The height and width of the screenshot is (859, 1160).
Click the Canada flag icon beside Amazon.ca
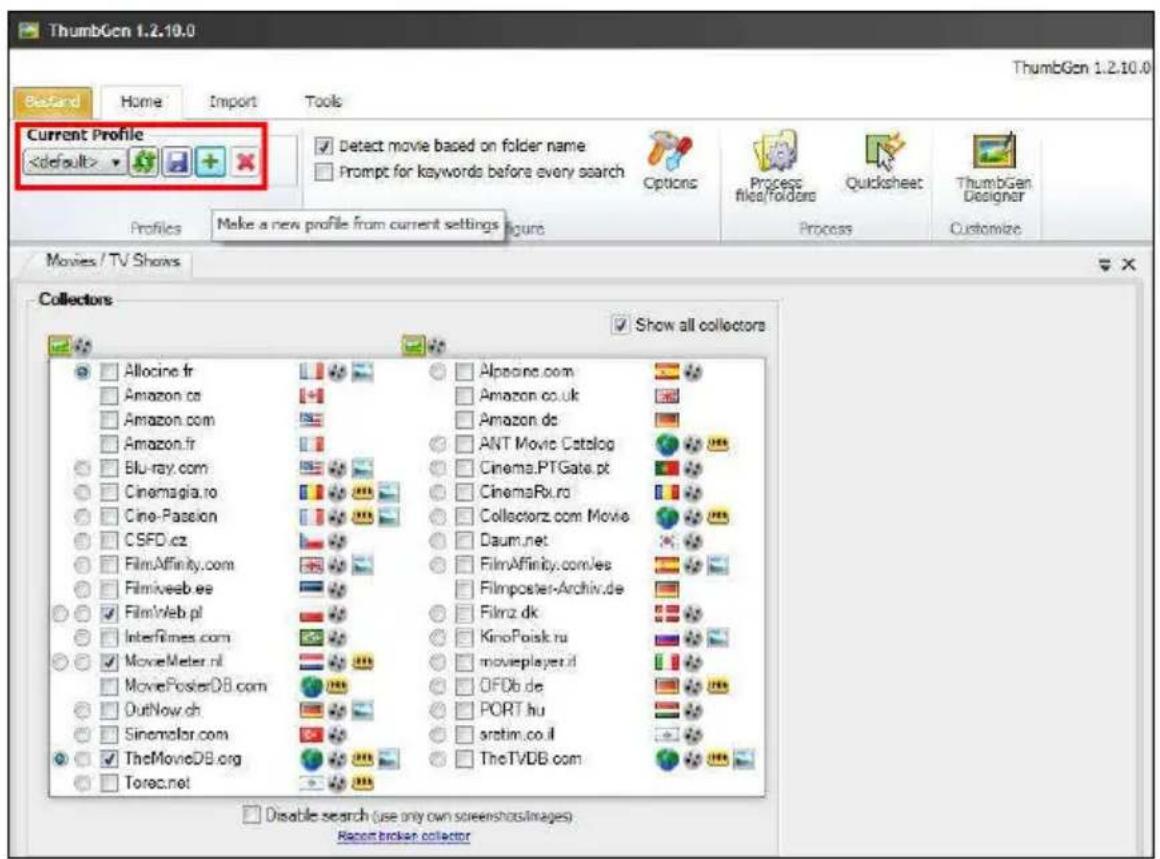coord(311,396)
